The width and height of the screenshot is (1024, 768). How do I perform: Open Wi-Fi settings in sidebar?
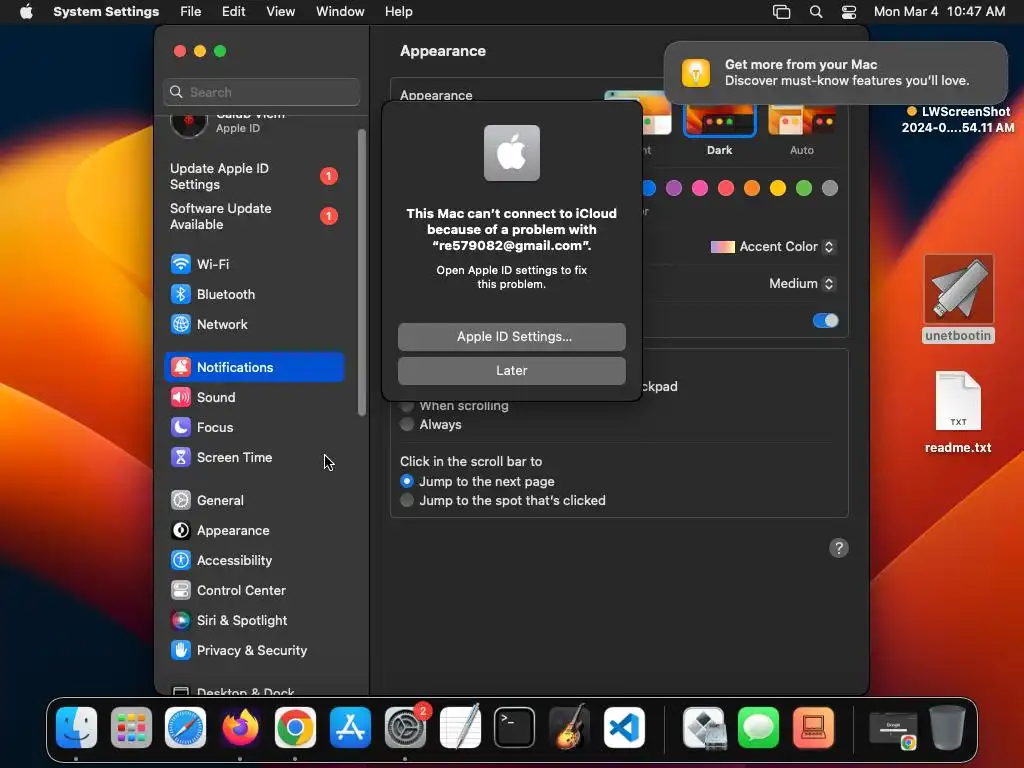point(254,264)
